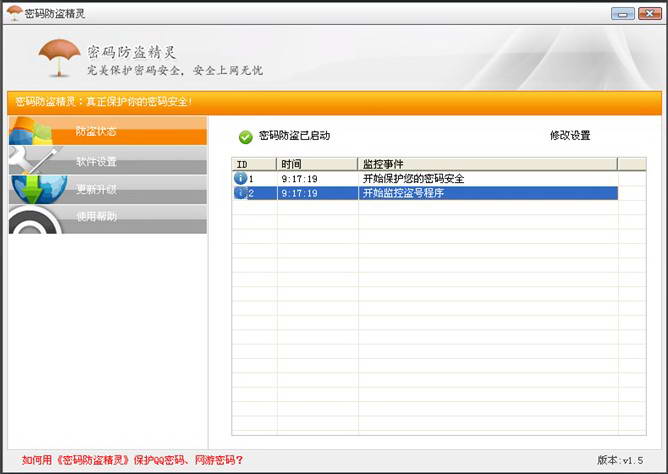Click the info icon in row 1
Viewport: 668px width, 474px height.
pos(240,179)
